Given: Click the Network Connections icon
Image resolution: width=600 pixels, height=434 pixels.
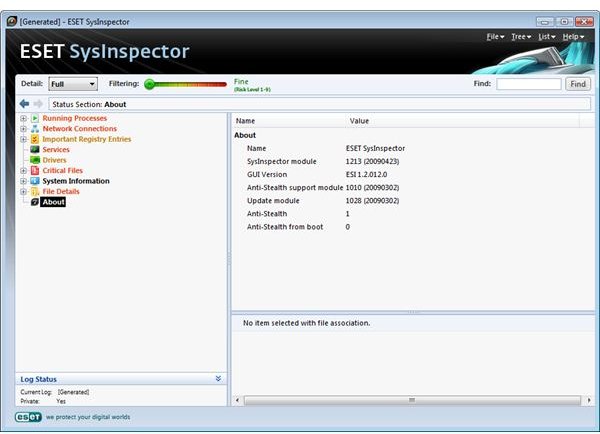Looking at the screenshot, I should tap(35, 129).
